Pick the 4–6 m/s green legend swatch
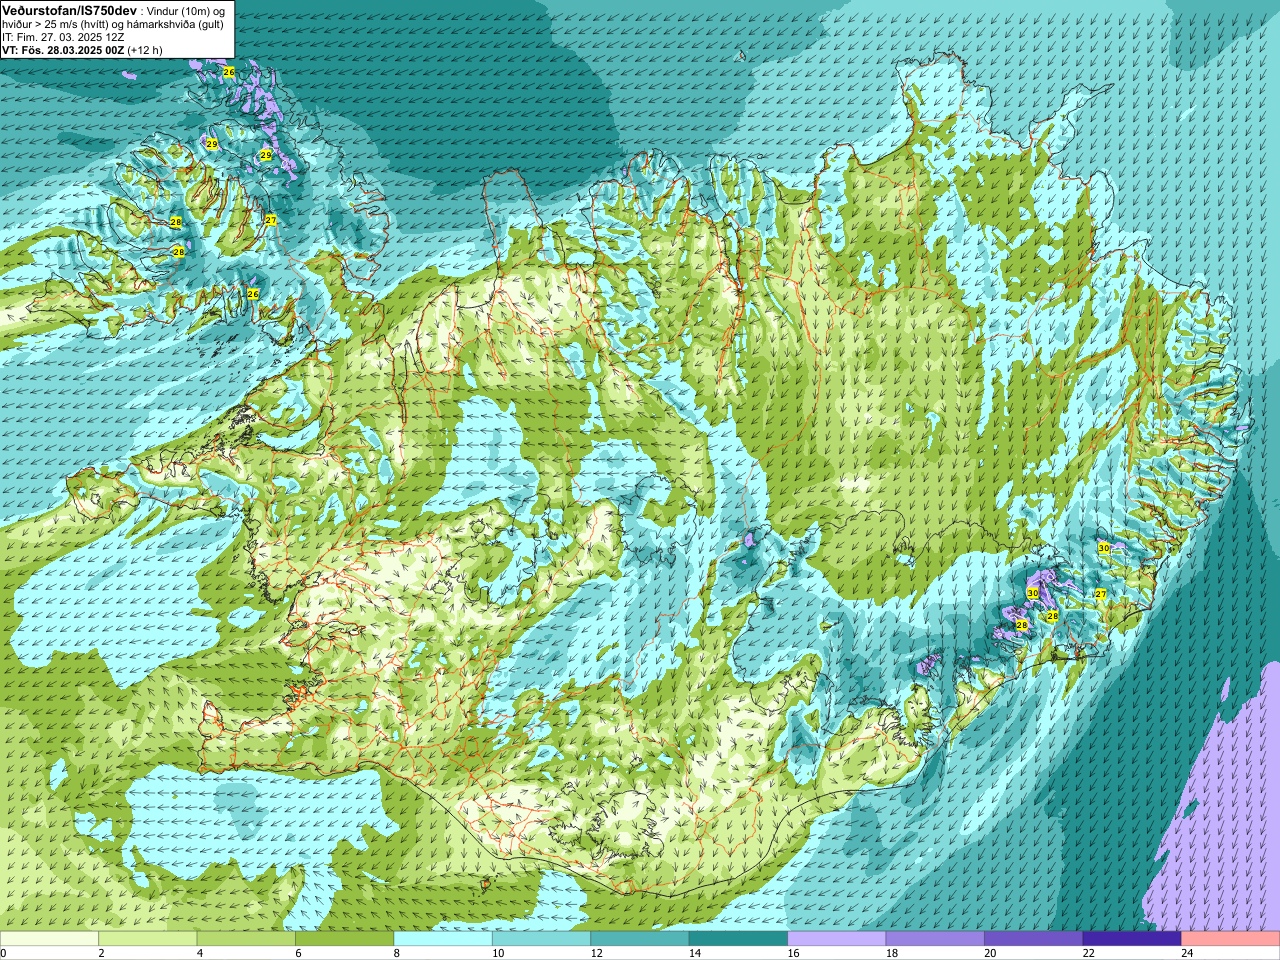This screenshot has width=1280, height=960. [246, 939]
